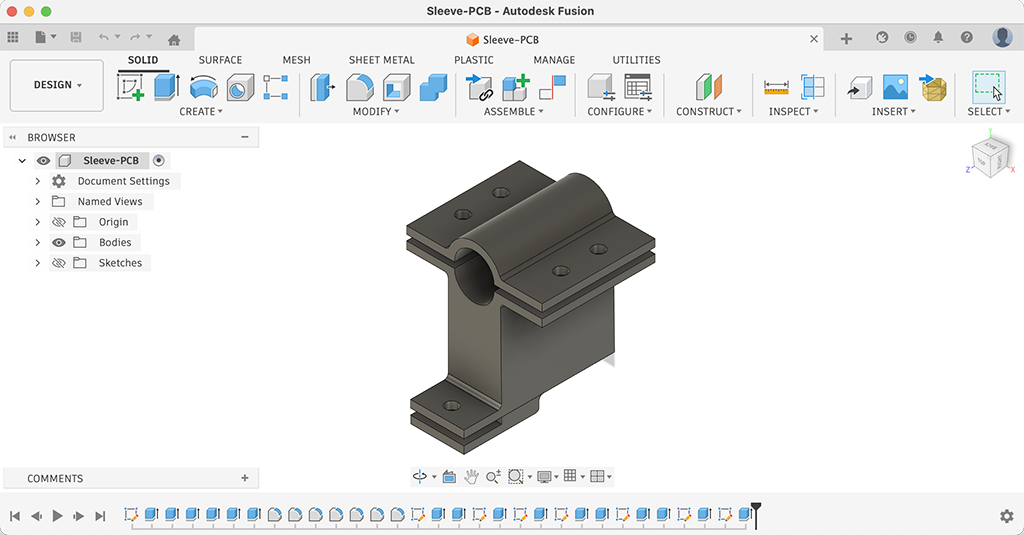The width and height of the screenshot is (1024, 535).
Task: Jump to the timeline beginning
Action: point(15,516)
